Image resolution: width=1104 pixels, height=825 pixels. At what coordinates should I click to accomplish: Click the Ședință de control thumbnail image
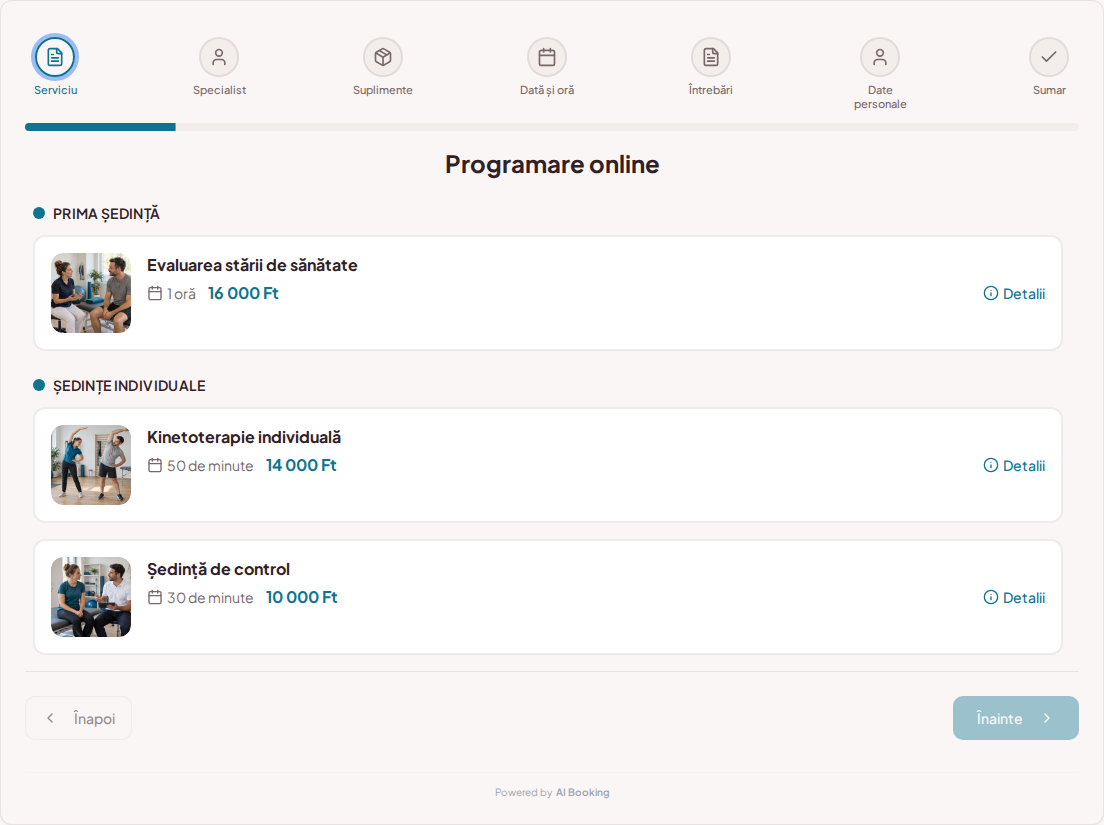click(x=91, y=597)
